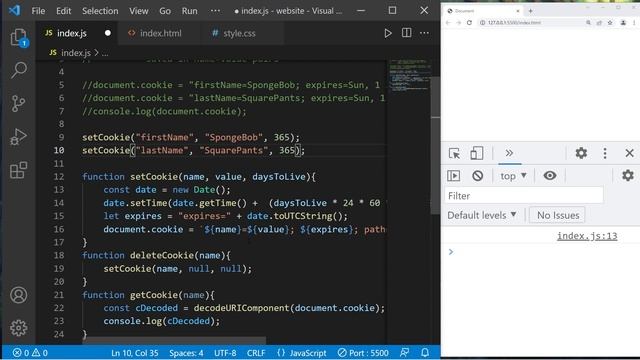The image size is (640, 360).
Task: Open DevTools settings gear
Action: (581, 153)
